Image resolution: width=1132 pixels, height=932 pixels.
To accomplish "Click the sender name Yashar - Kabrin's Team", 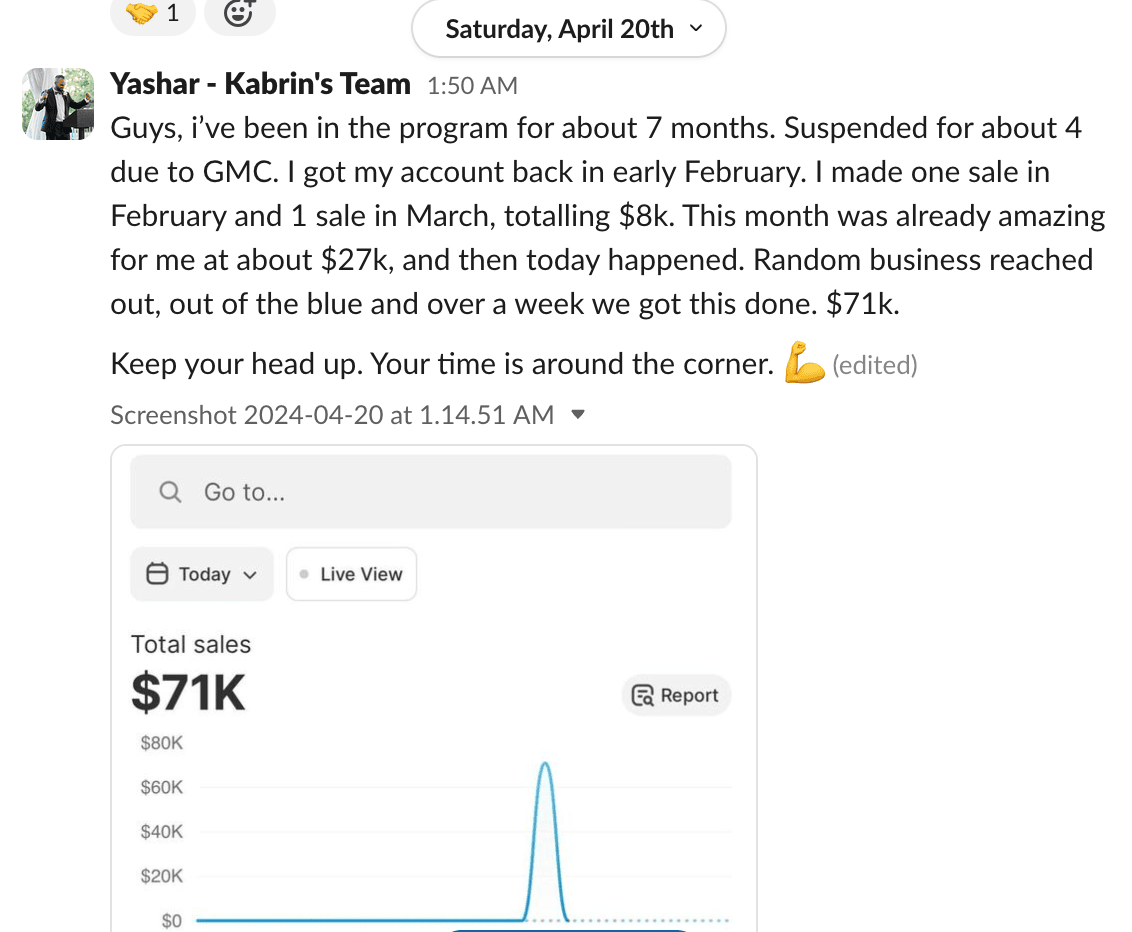I will (x=260, y=84).
